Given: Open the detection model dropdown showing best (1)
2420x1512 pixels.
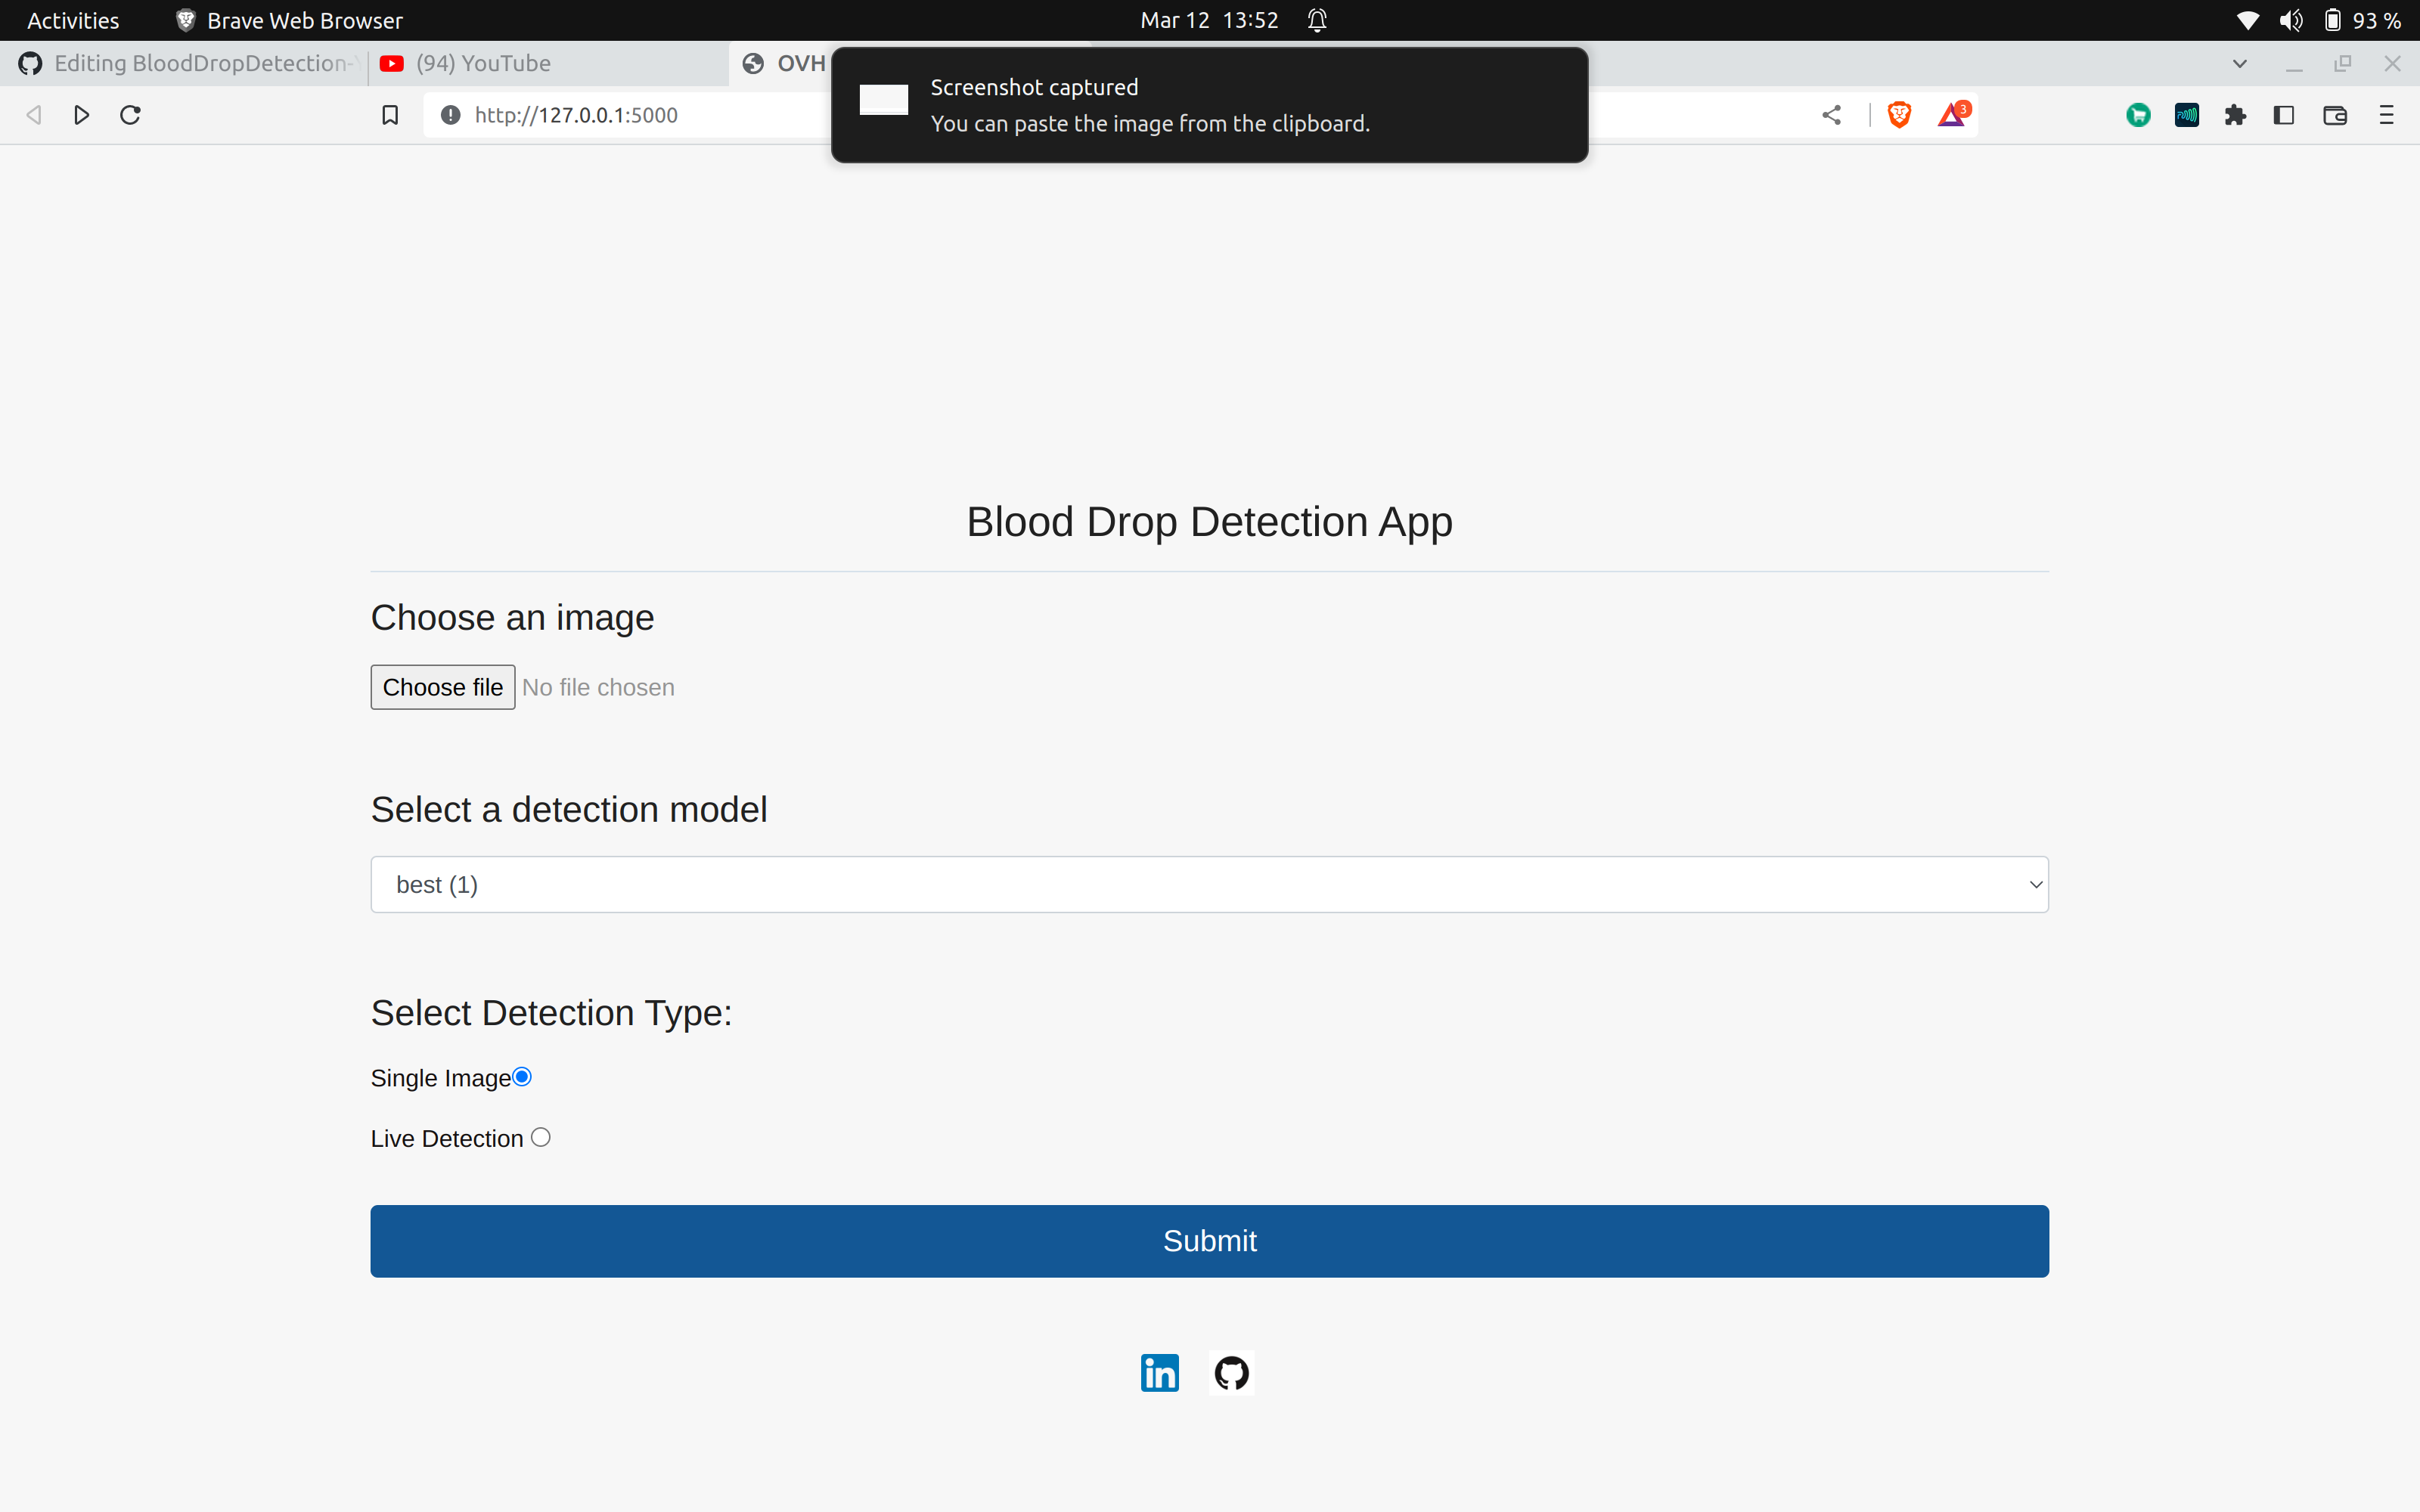Looking at the screenshot, I should 1209,884.
